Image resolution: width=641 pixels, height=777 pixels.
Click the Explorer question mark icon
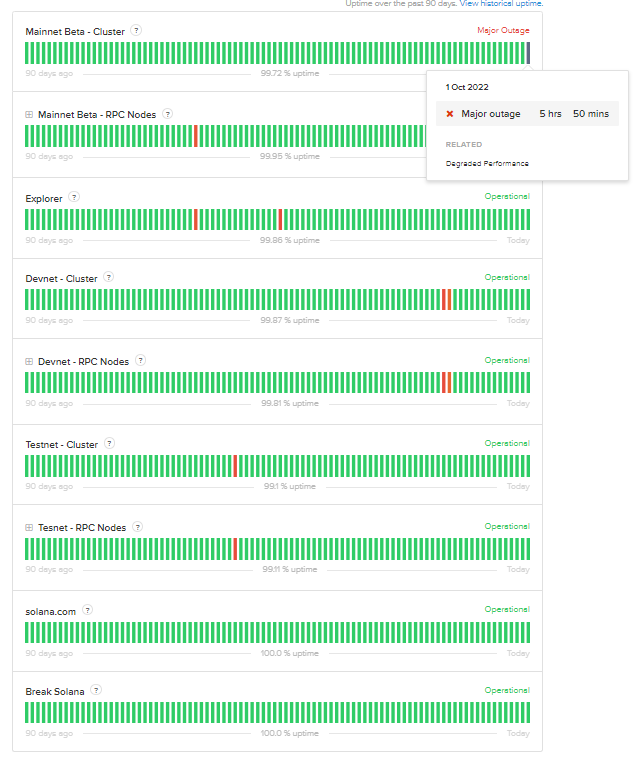coord(74,198)
